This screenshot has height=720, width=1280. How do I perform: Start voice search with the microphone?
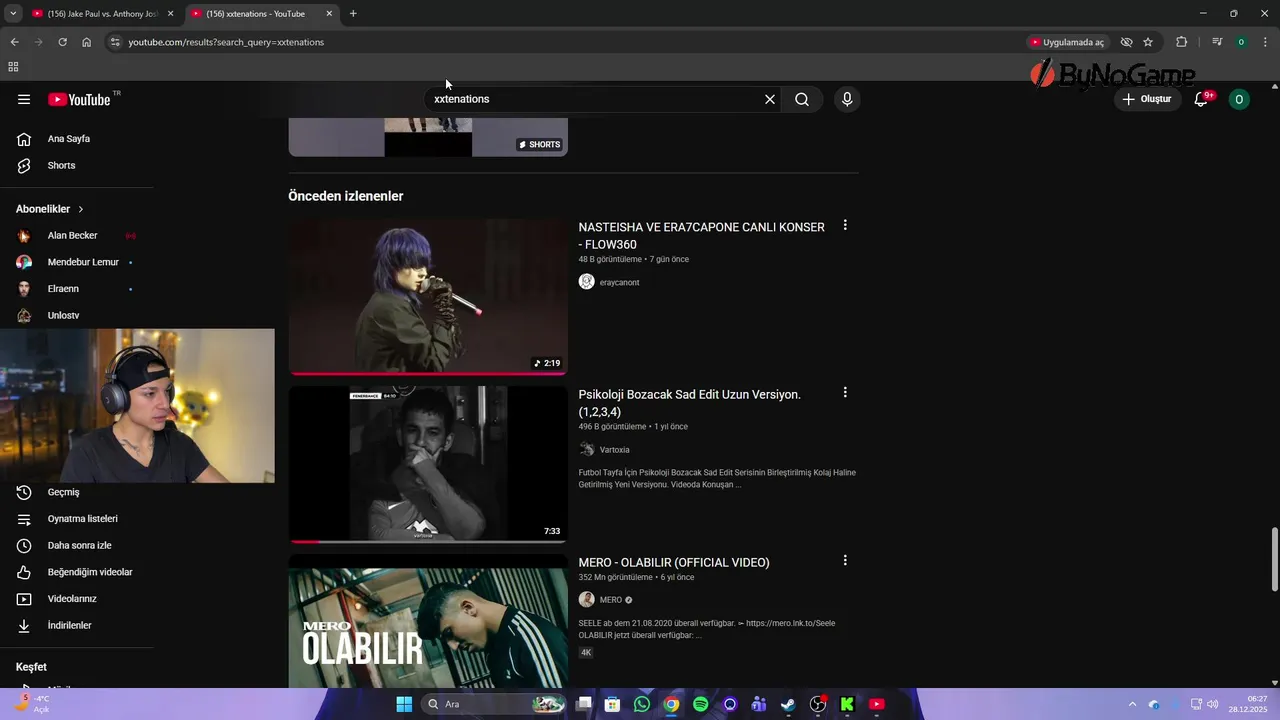pyautogui.click(x=847, y=99)
